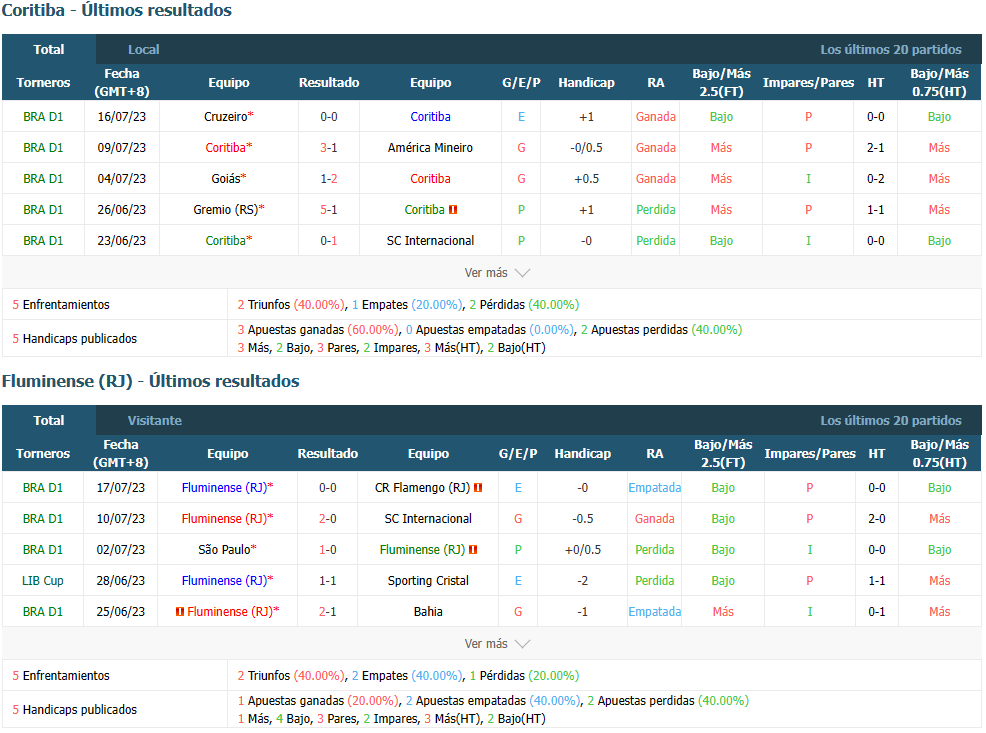
Task: Click the Coritiba 'Handicap' column header
Action: (586, 82)
